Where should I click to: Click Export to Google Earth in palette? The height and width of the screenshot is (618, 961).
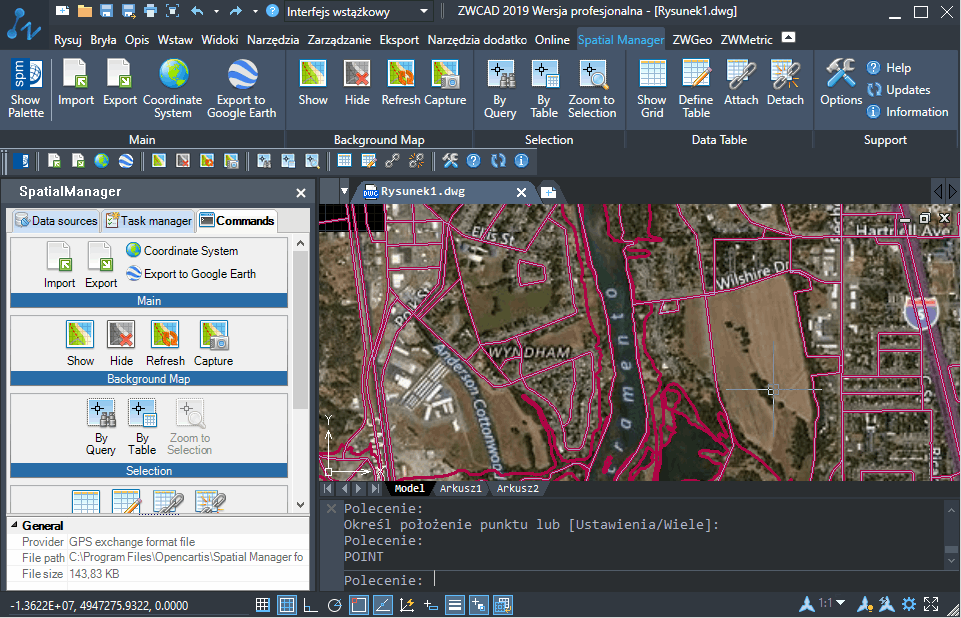[191, 273]
